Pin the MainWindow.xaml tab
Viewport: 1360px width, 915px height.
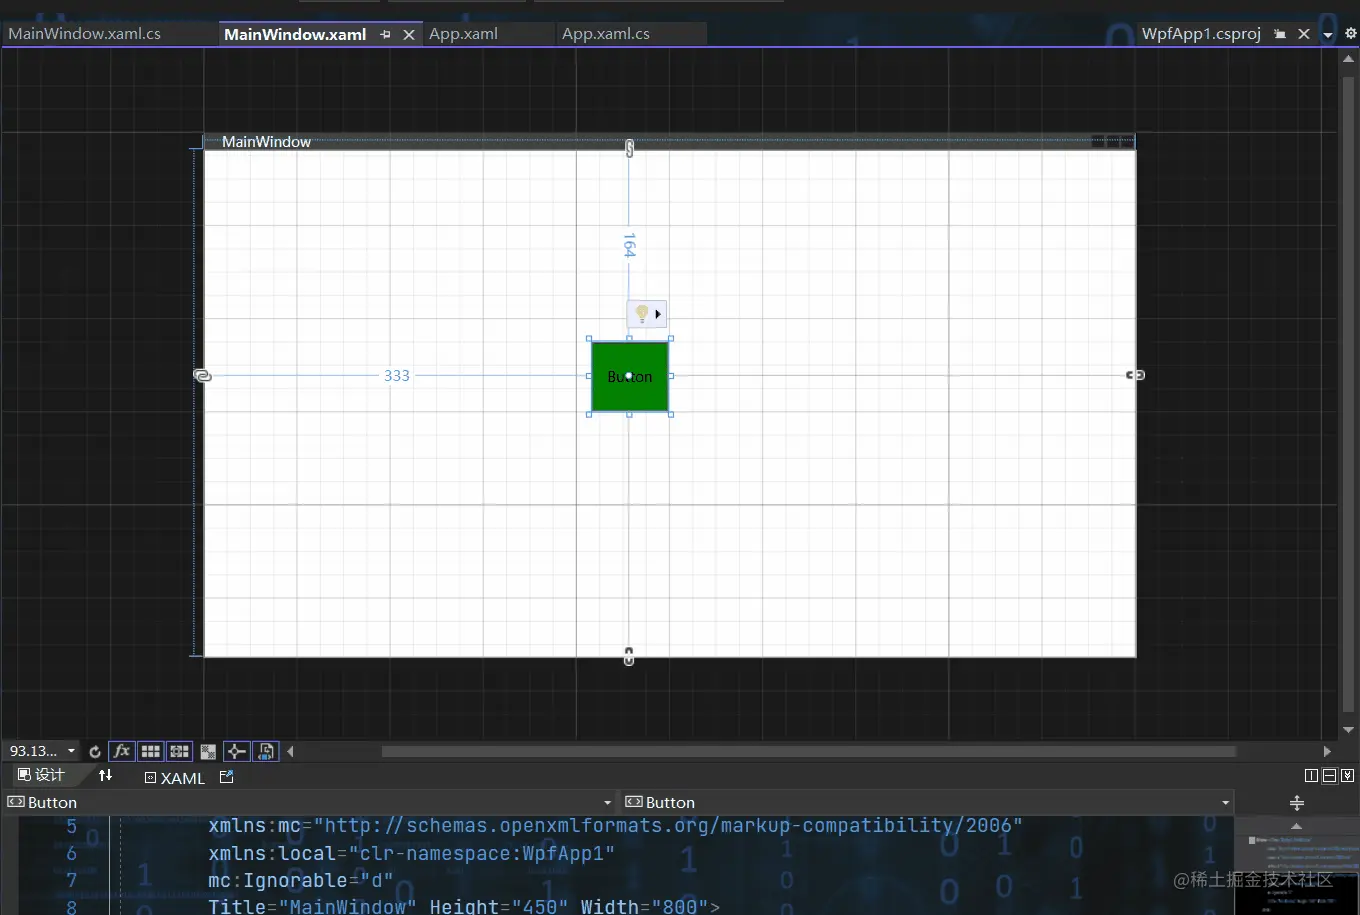point(386,34)
